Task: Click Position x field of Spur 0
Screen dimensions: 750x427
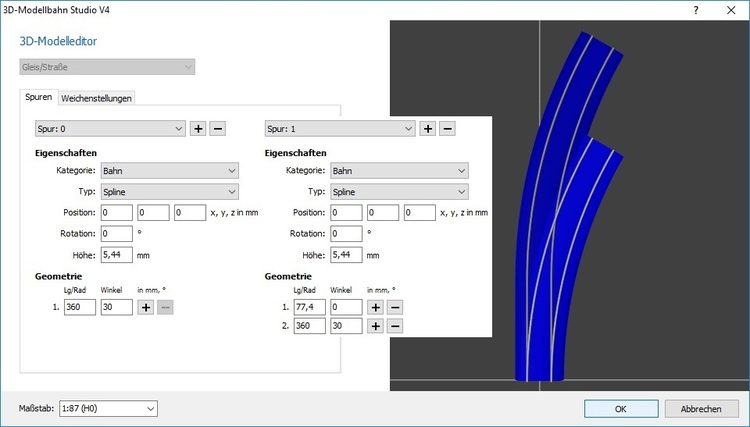Action: click(117, 213)
